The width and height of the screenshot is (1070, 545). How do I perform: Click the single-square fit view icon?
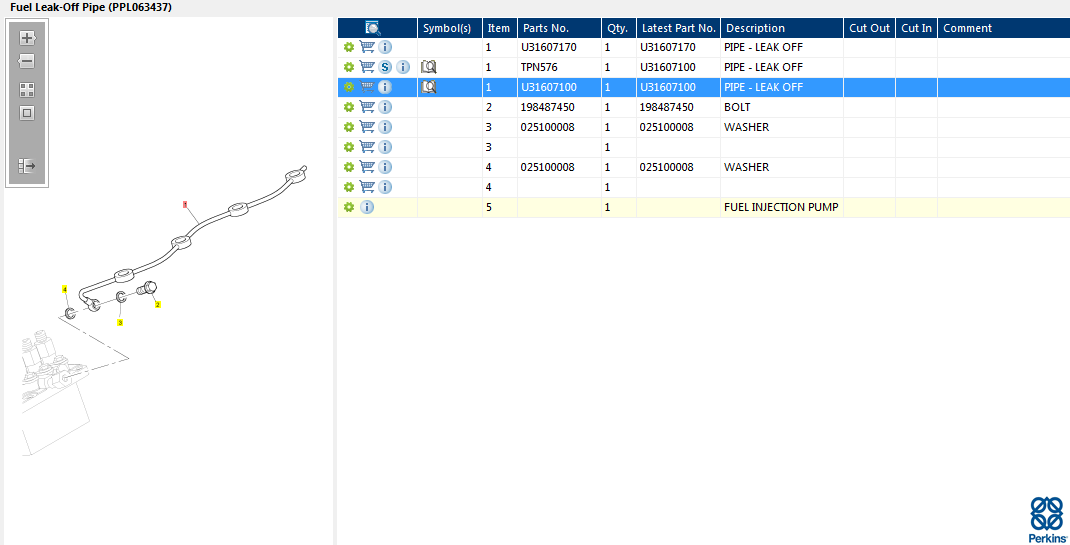click(27, 113)
